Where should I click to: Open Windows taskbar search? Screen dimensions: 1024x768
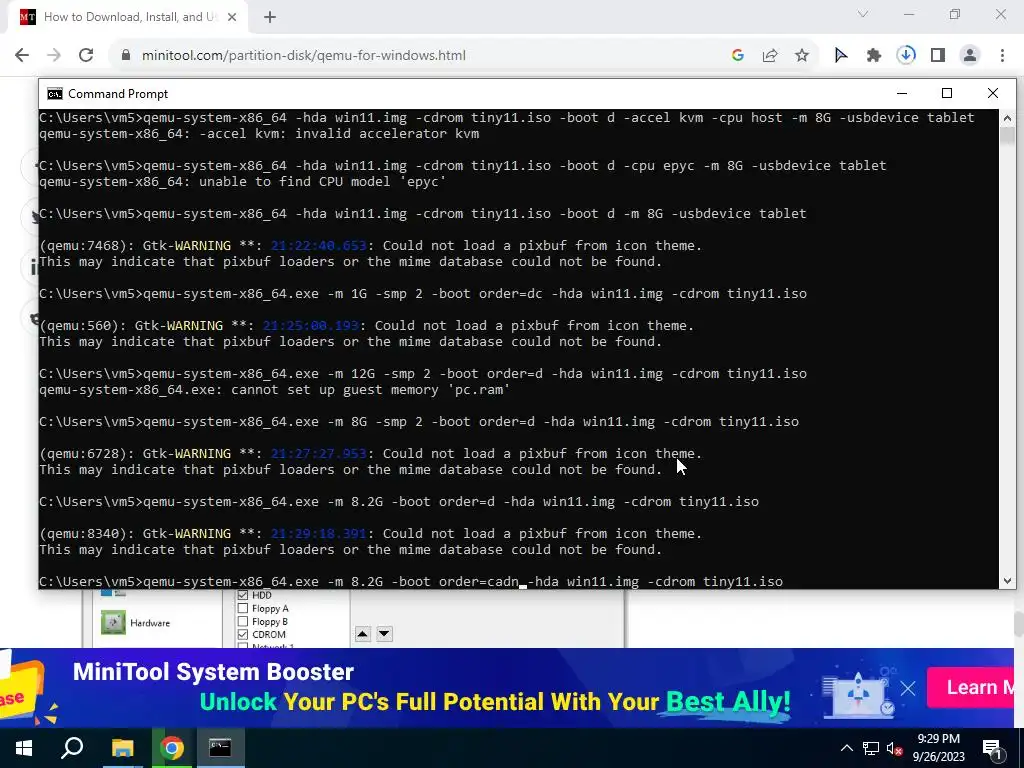click(x=72, y=748)
